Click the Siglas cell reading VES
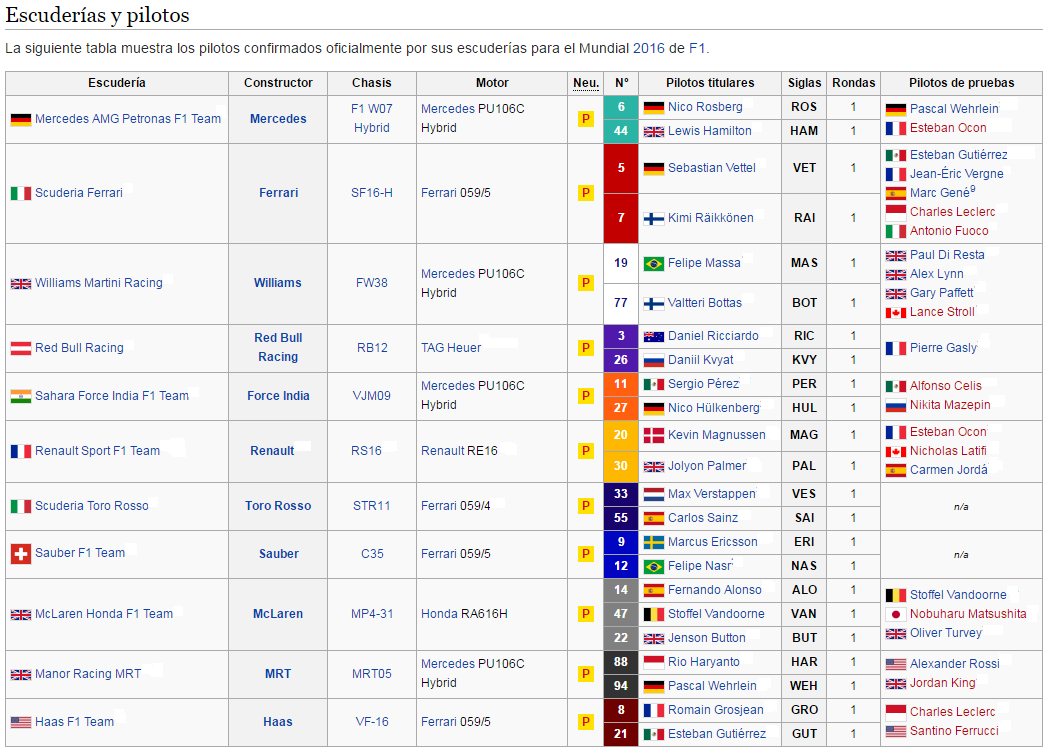Screen dimensions: 1049x754 [x=803, y=494]
